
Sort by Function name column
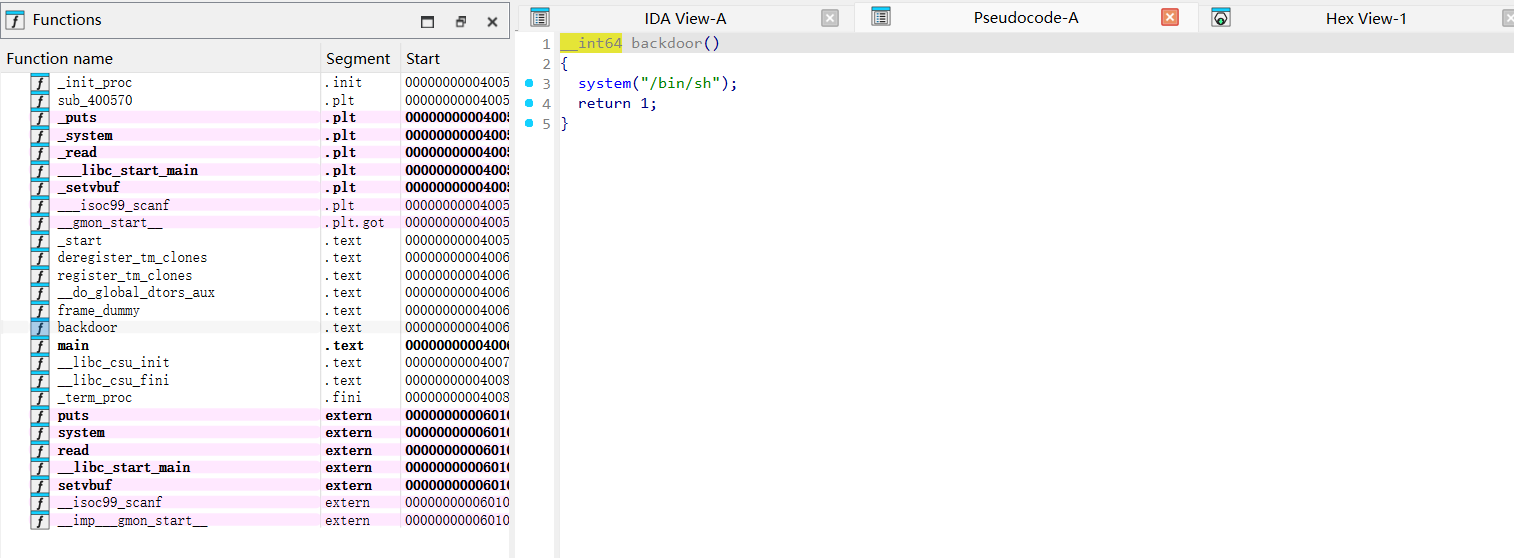[x=160, y=59]
